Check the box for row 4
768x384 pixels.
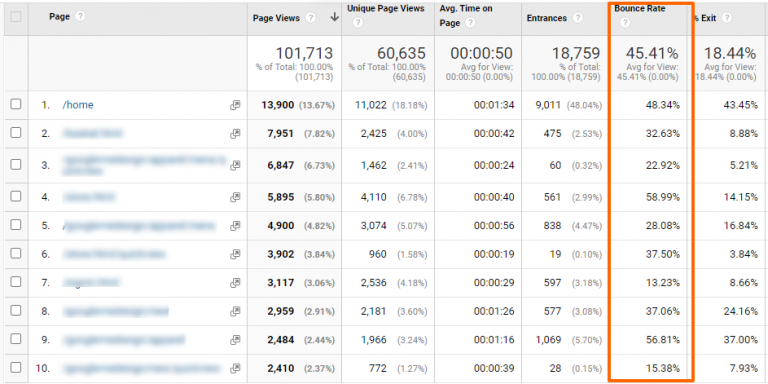[x=16, y=196]
